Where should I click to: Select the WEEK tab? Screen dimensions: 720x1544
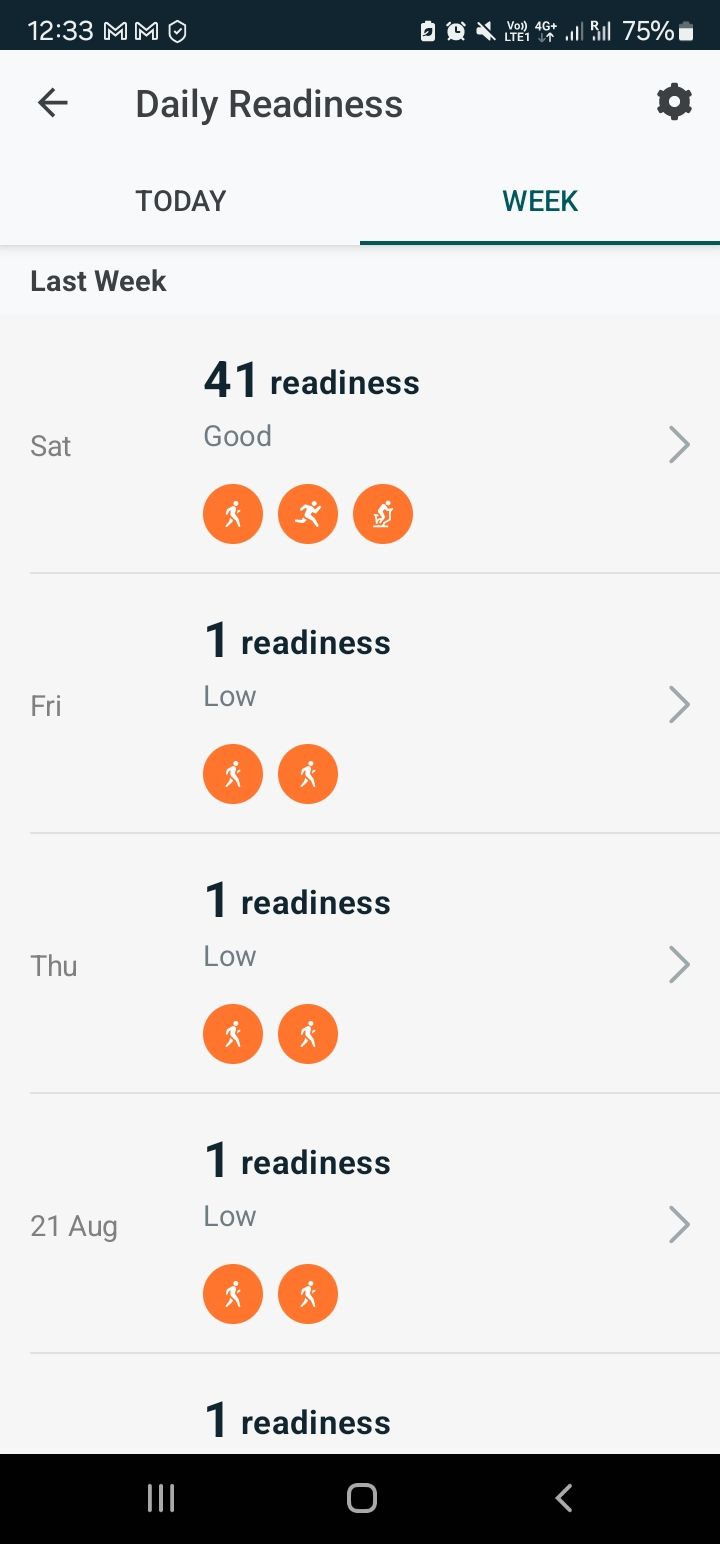pos(540,201)
